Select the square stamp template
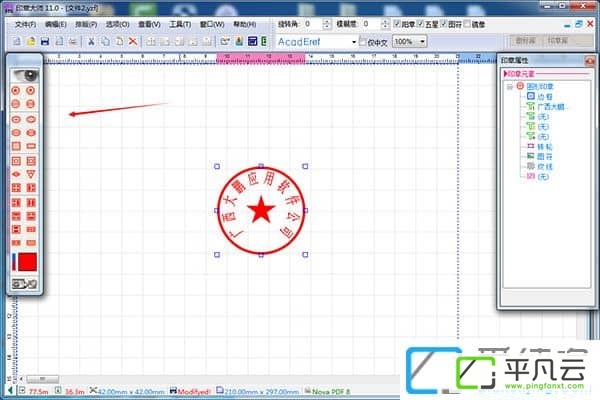The width and height of the screenshot is (600, 400). 16,146
